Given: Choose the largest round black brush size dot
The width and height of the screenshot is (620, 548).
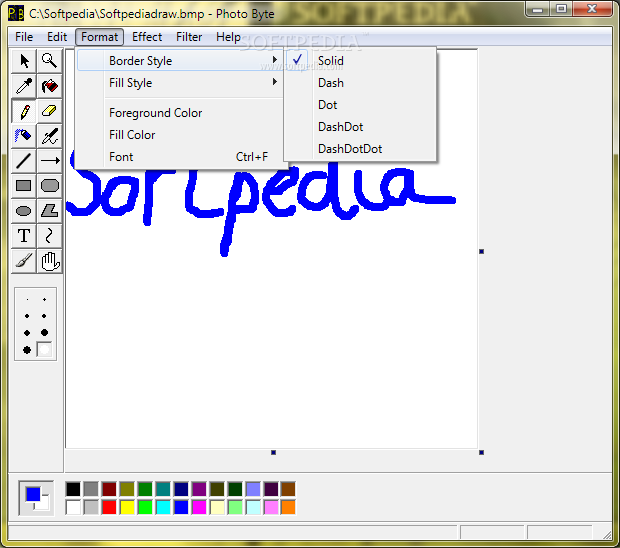Looking at the screenshot, I should click(27, 350).
